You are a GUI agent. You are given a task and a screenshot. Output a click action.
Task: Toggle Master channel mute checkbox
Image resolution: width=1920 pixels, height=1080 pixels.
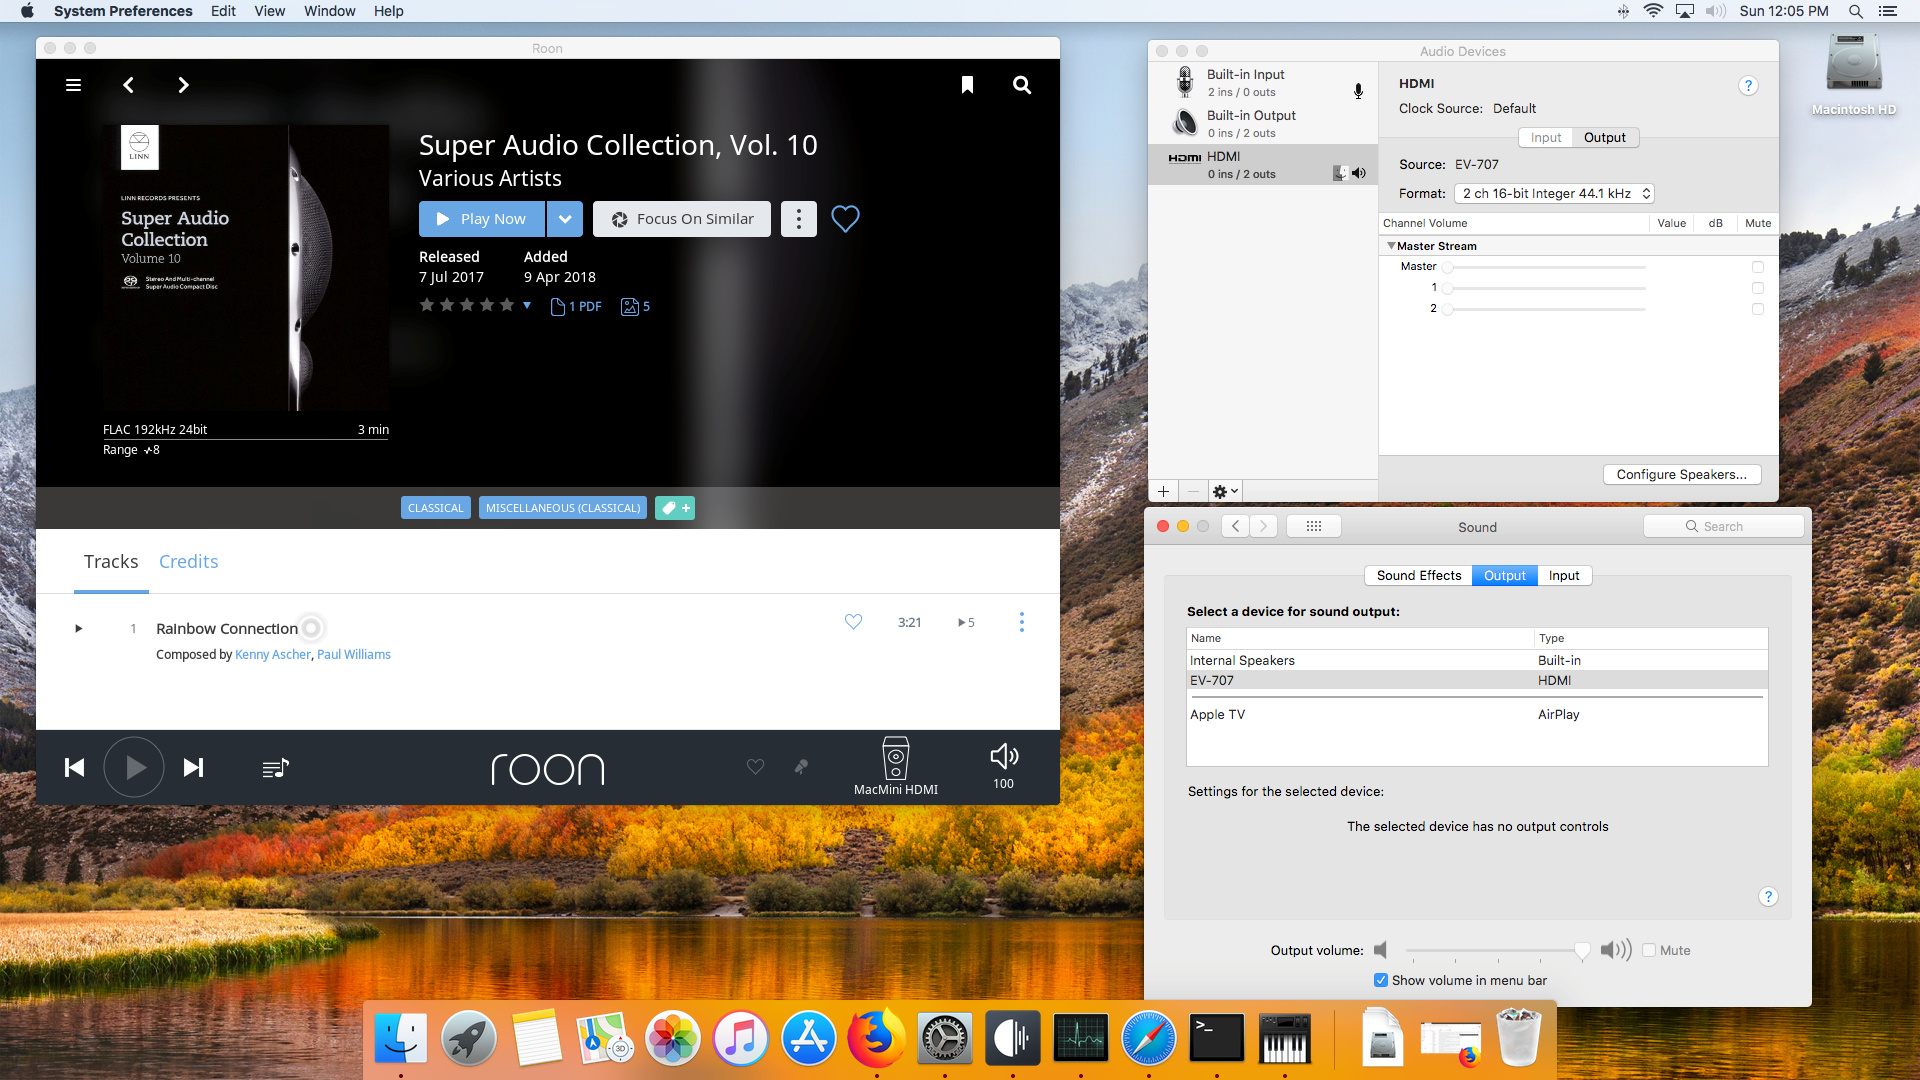1758,267
